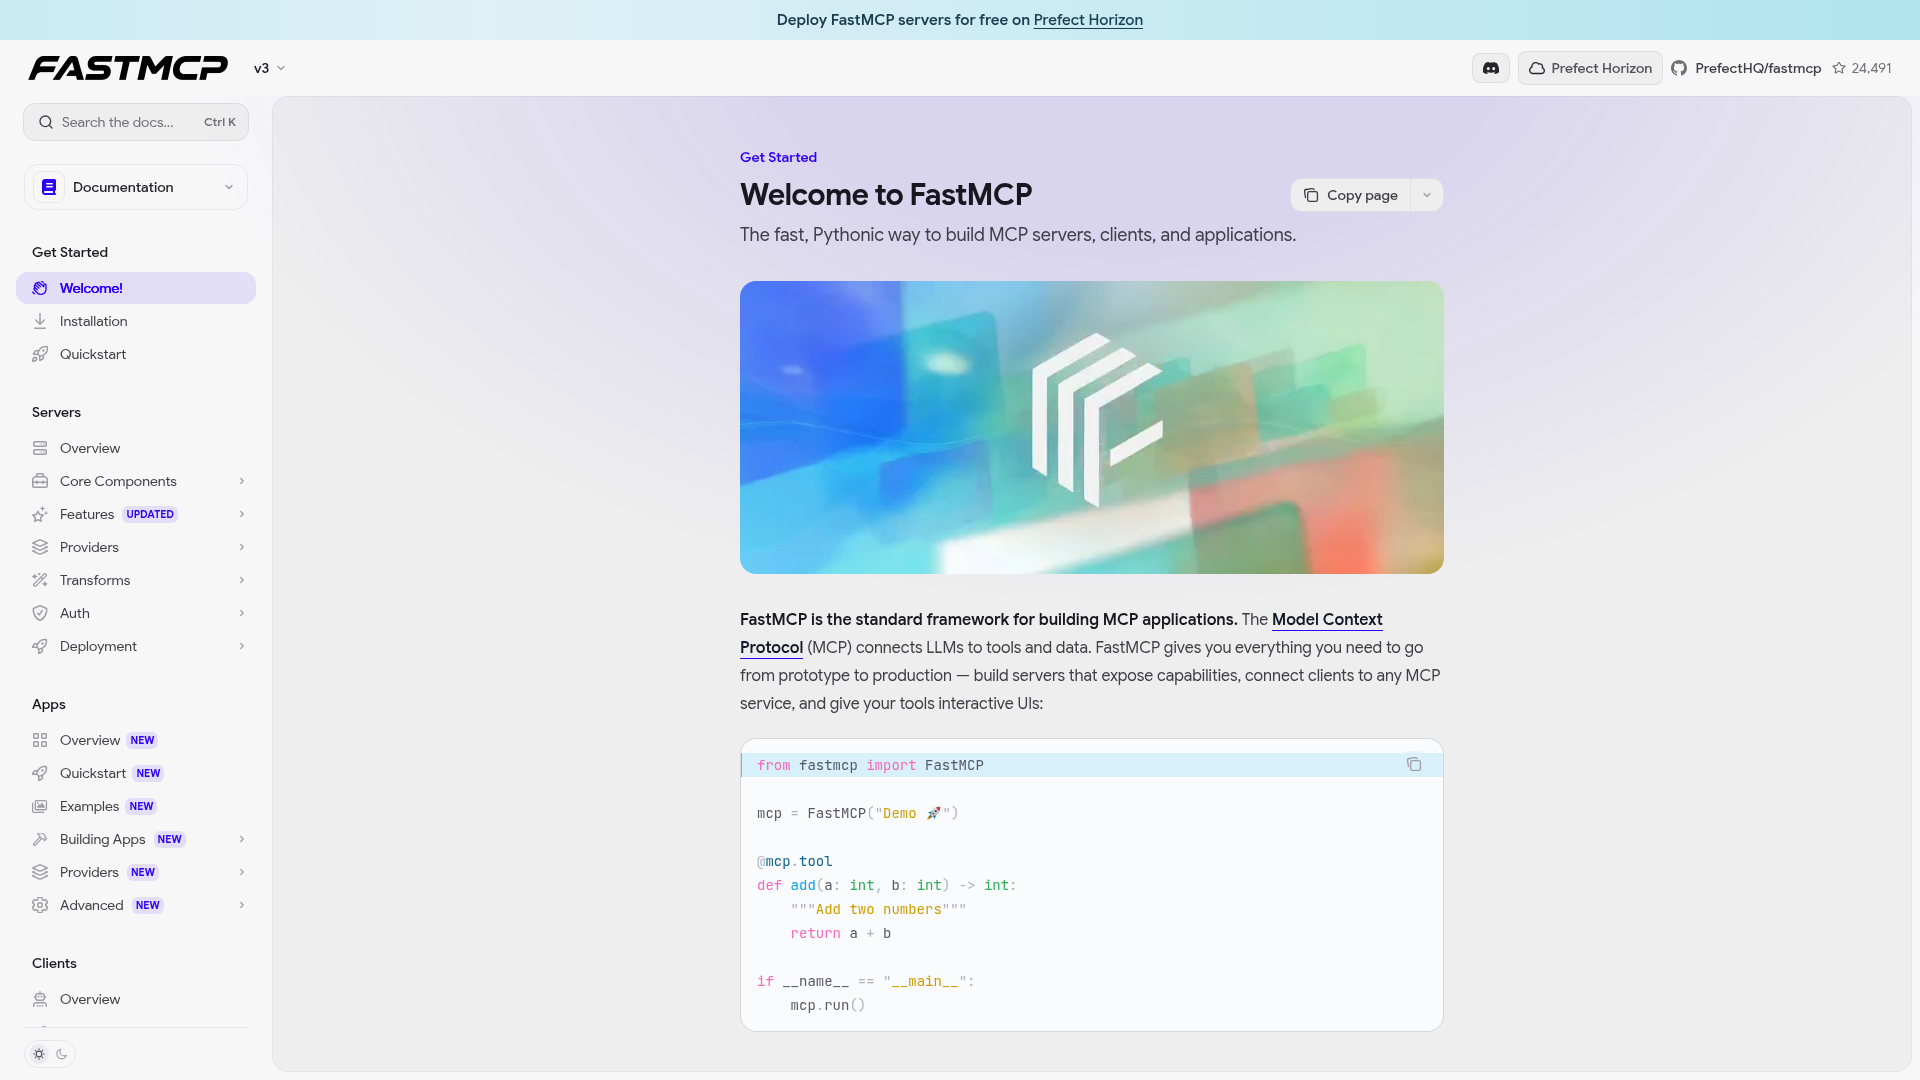Image resolution: width=1920 pixels, height=1080 pixels.
Task: Click the search magnifier in the docs search bar
Action: pyautogui.click(x=46, y=121)
